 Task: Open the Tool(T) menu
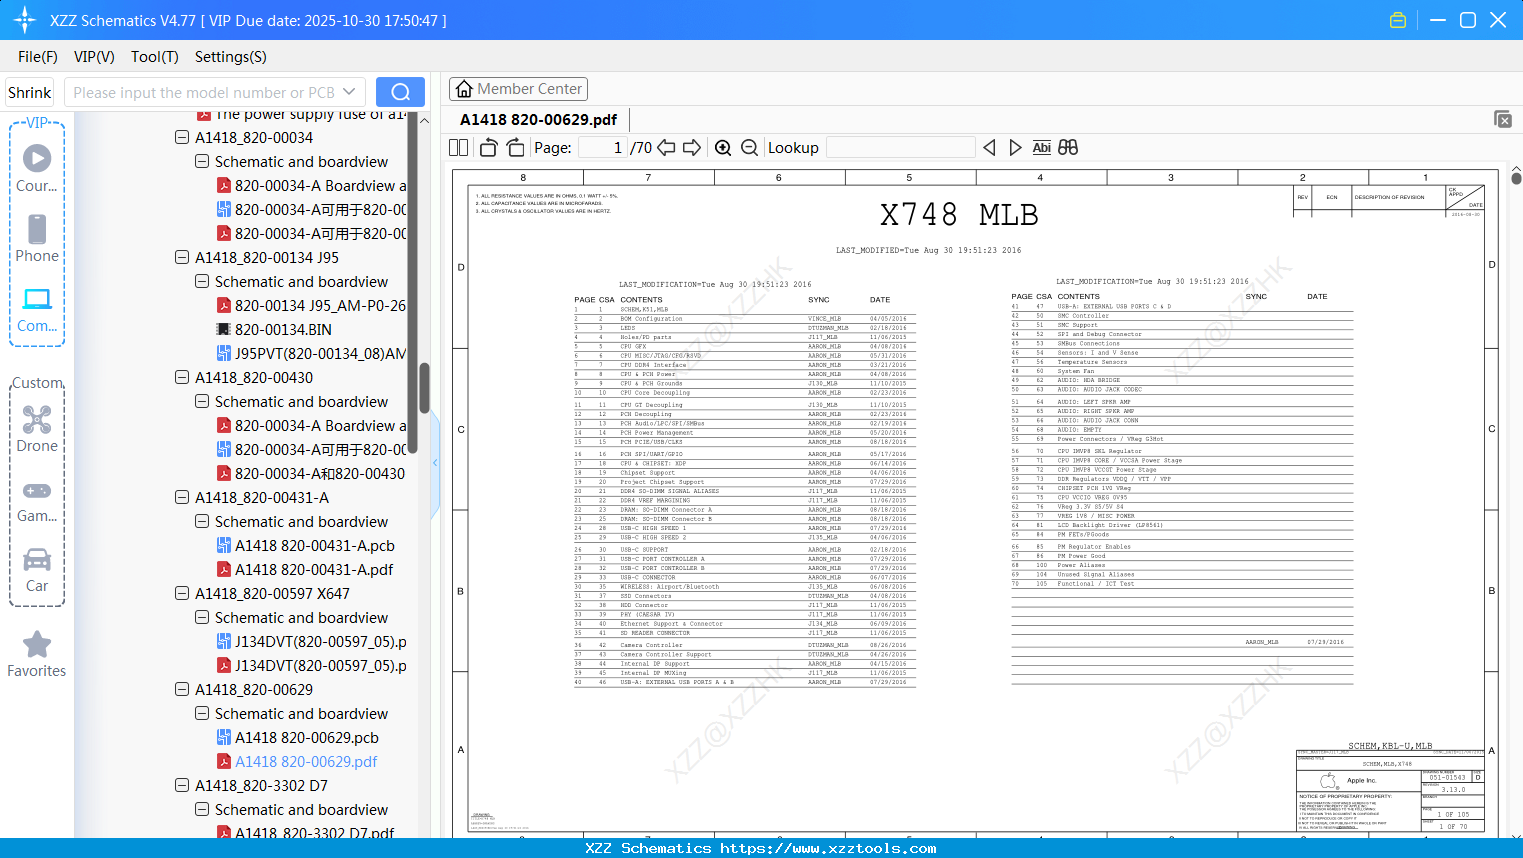155,57
